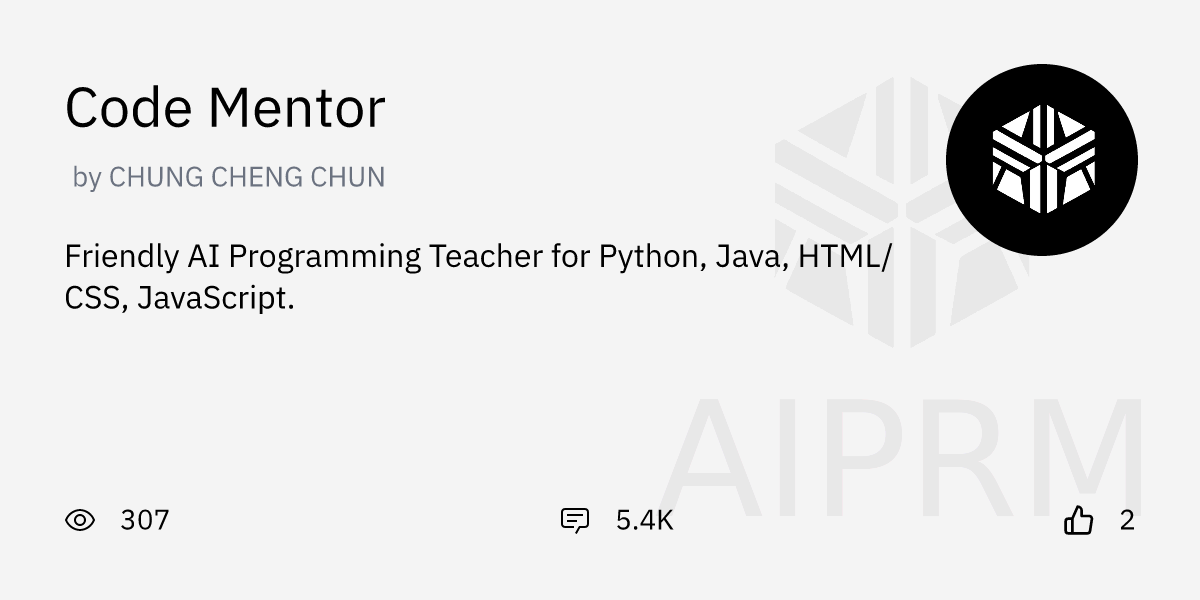
Task: Click the word Python in description
Action: click(654, 257)
